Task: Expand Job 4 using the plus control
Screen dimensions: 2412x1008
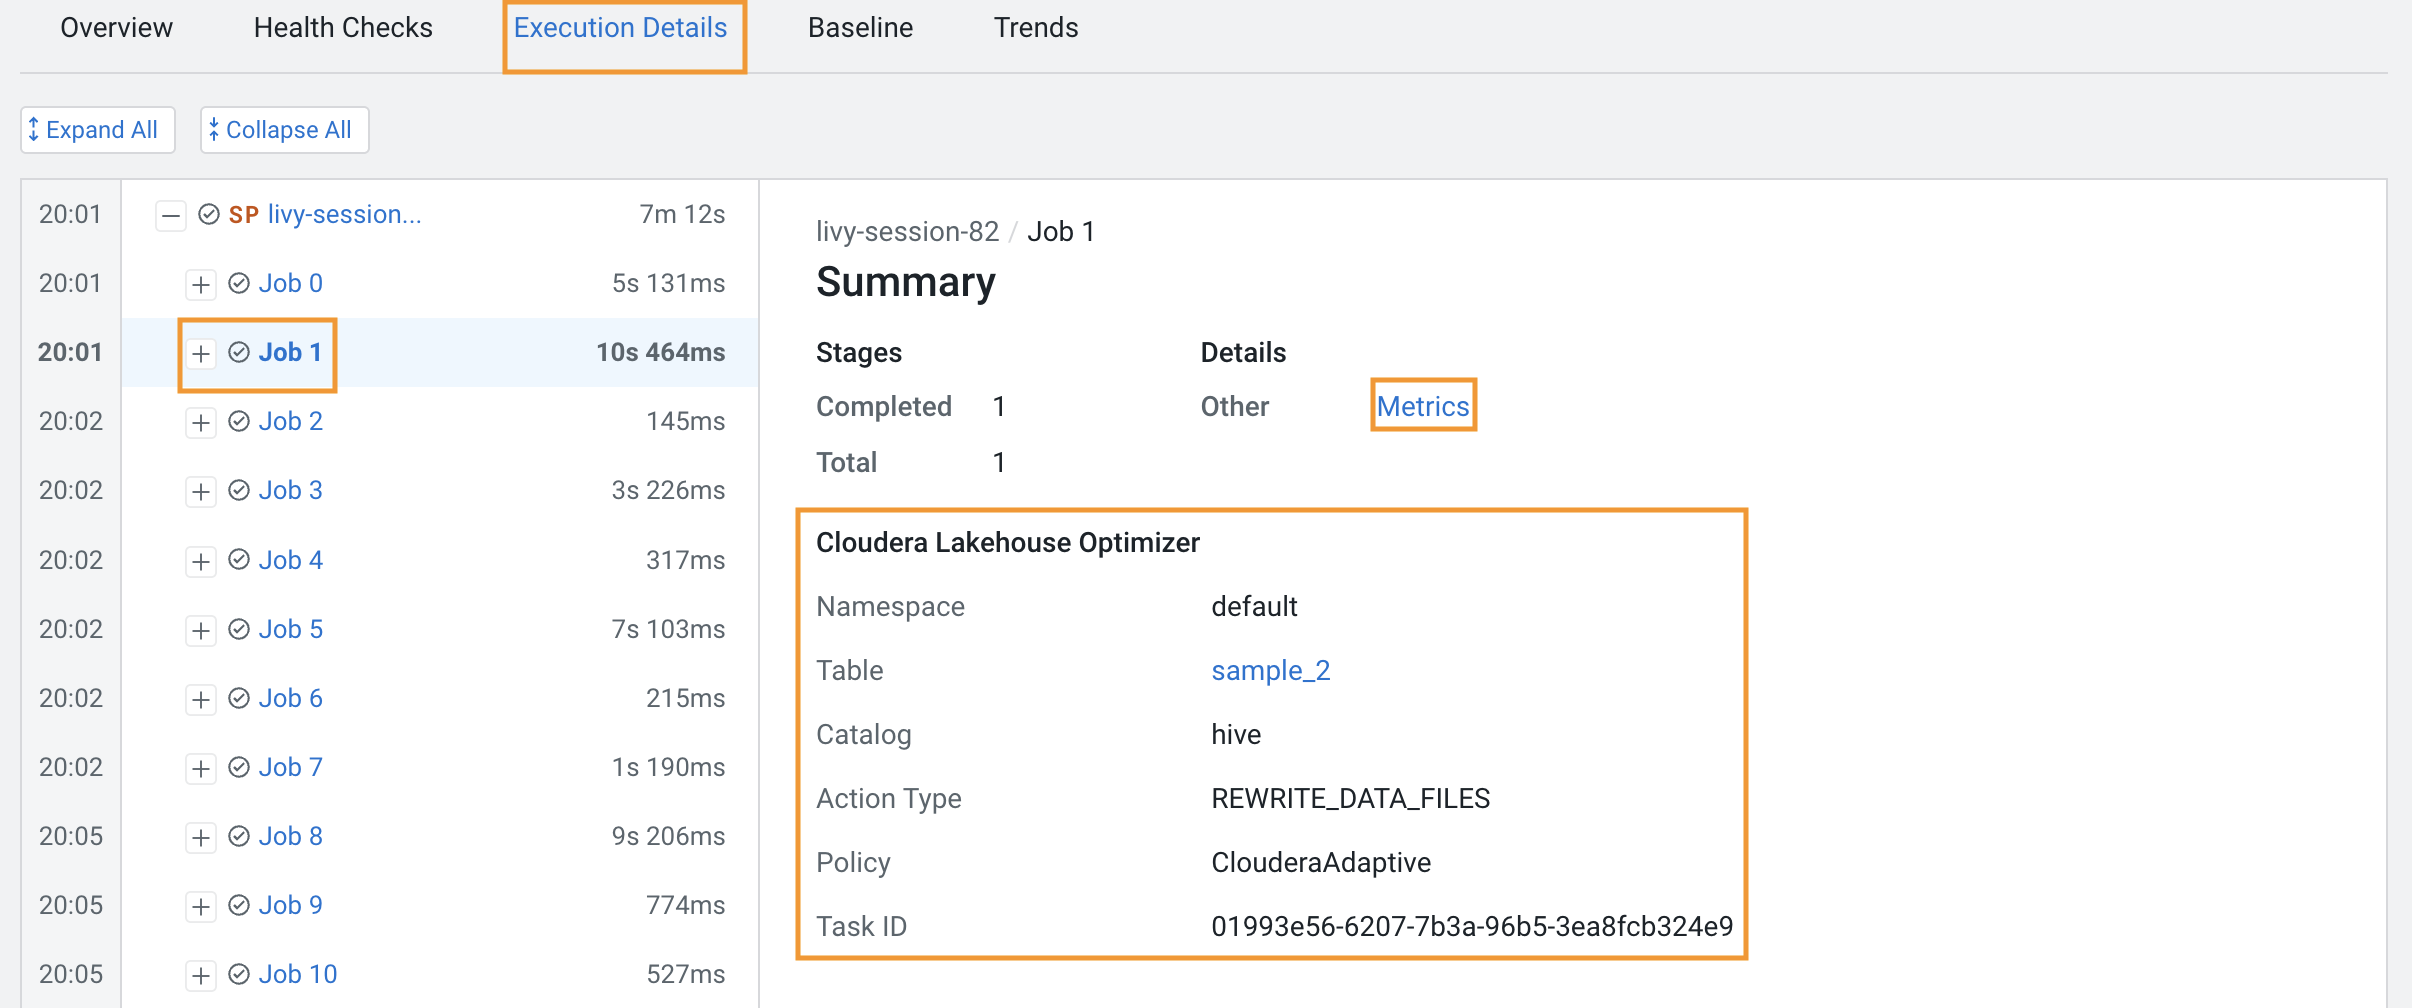Action: 201,560
